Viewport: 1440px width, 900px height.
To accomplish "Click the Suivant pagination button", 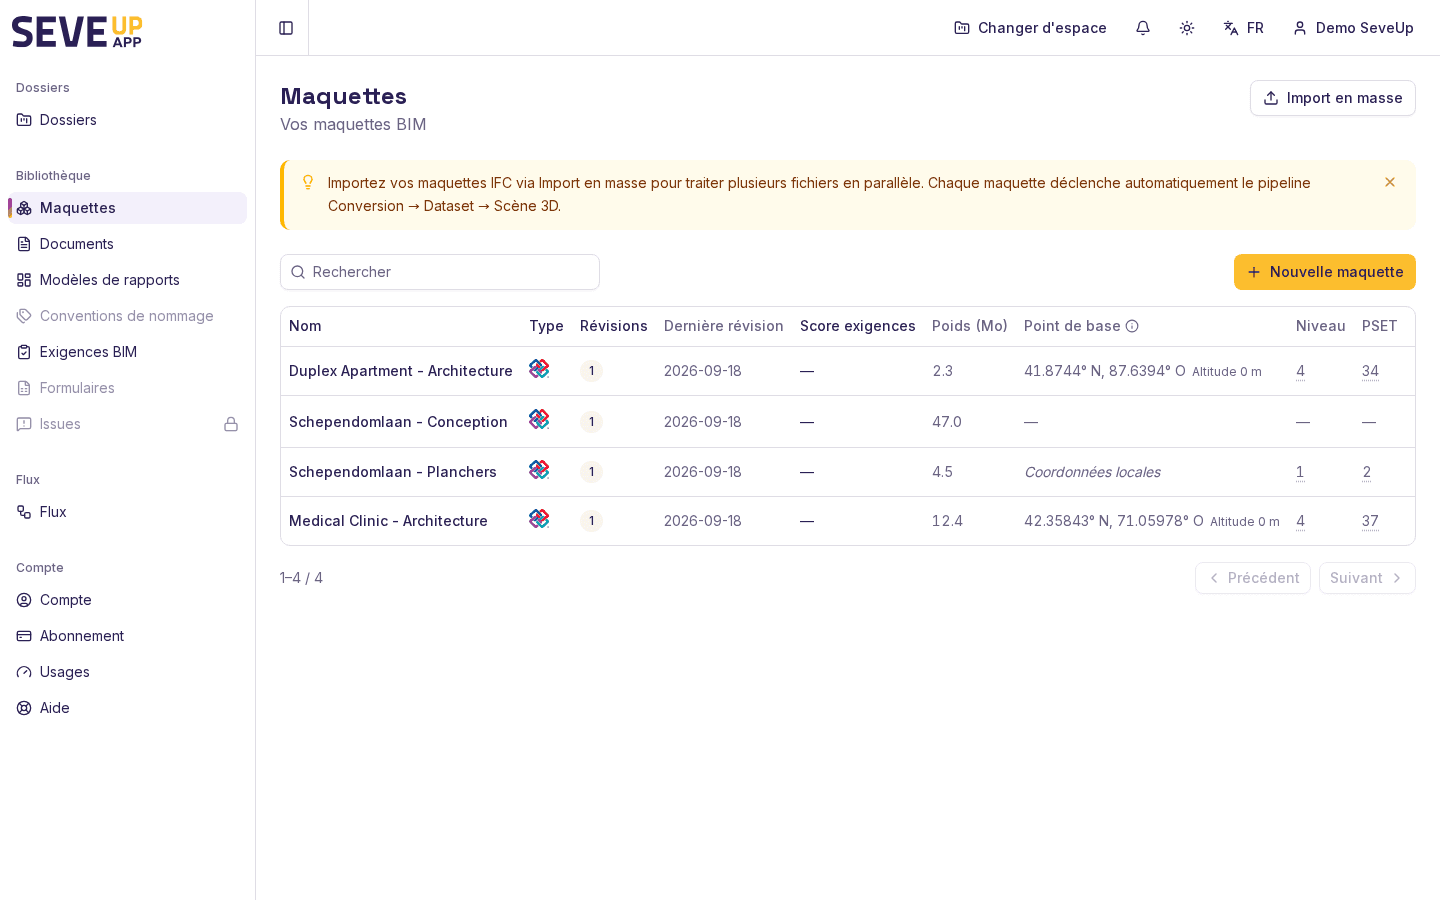I will 1367,578.
